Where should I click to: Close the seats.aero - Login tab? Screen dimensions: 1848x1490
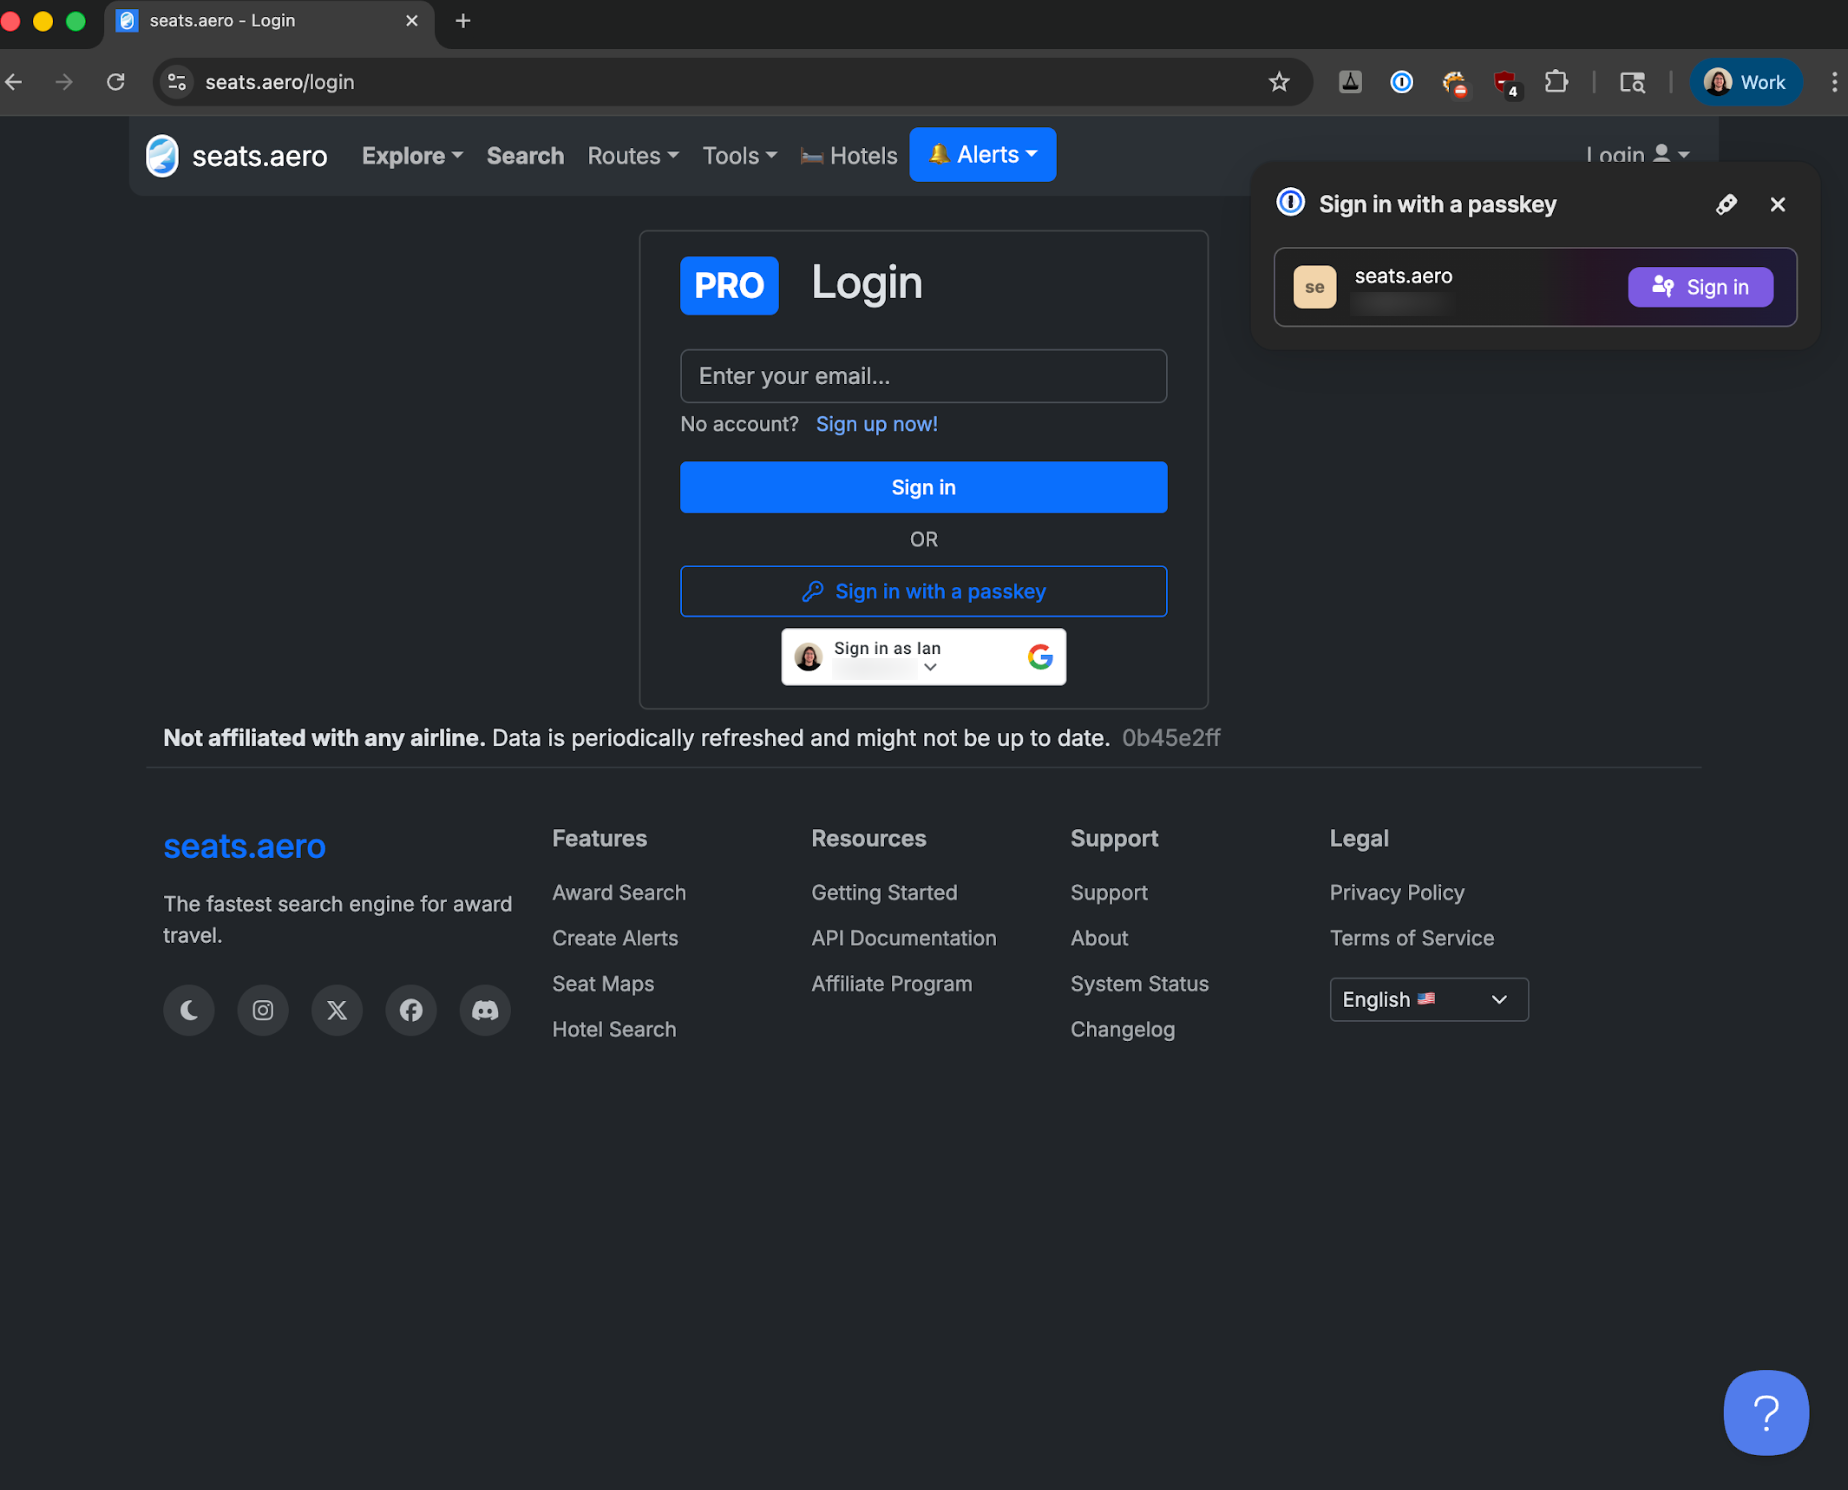[x=412, y=21]
